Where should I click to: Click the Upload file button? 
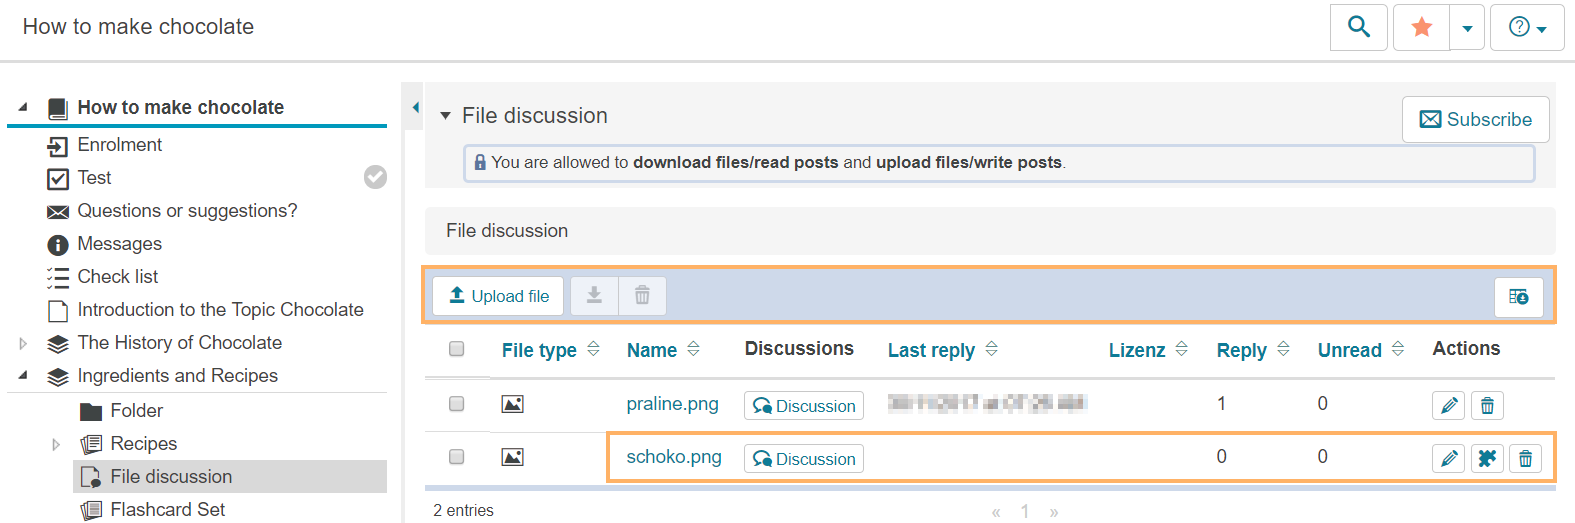tap(498, 296)
